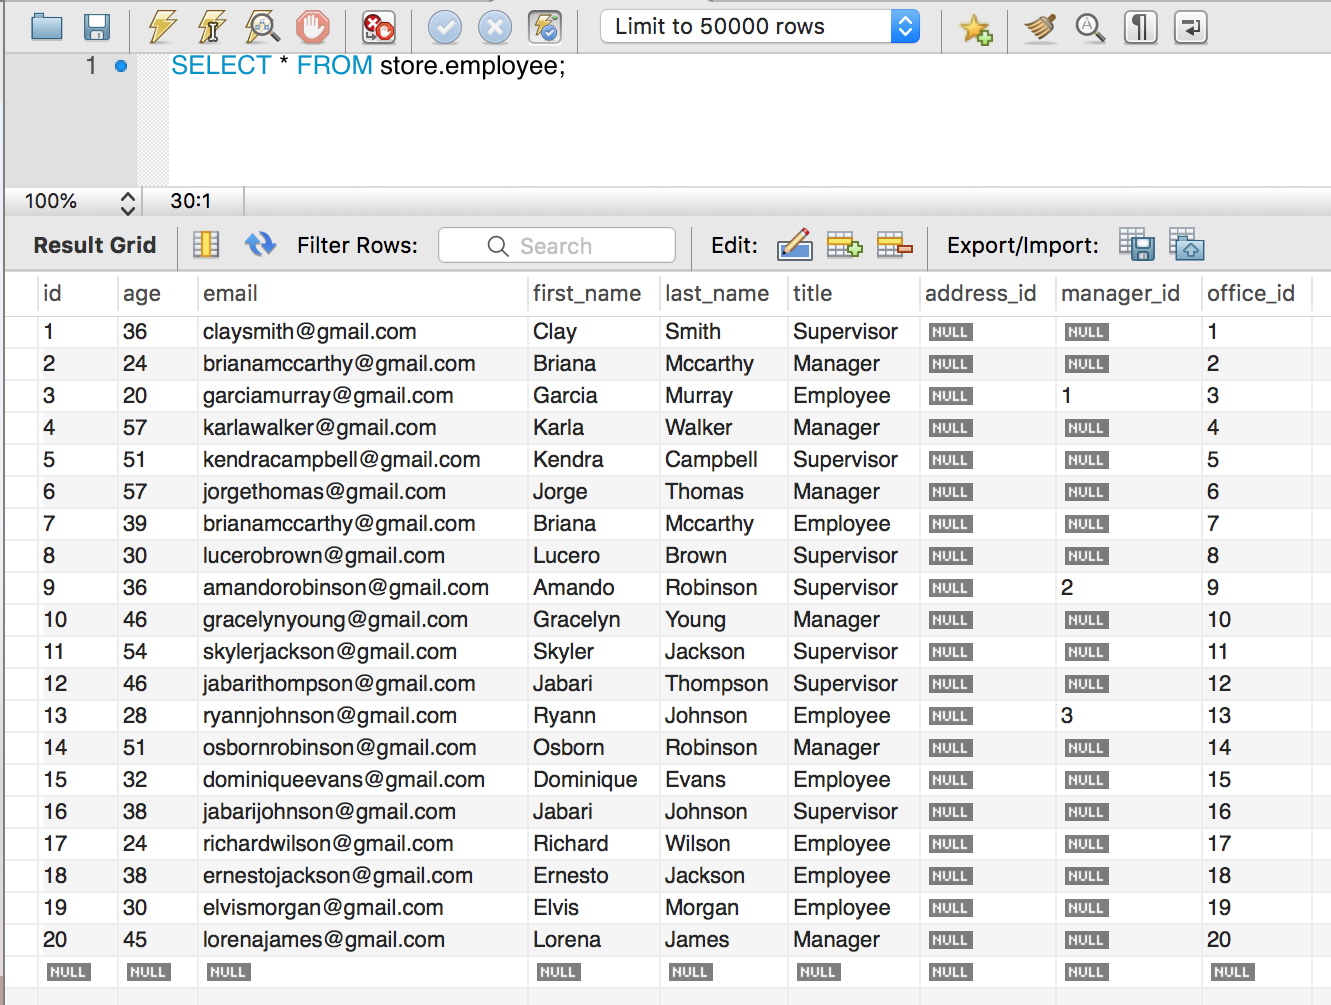Click store.employee text in the query
The height and width of the screenshot is (1005, 1331).
click(472, 66)
